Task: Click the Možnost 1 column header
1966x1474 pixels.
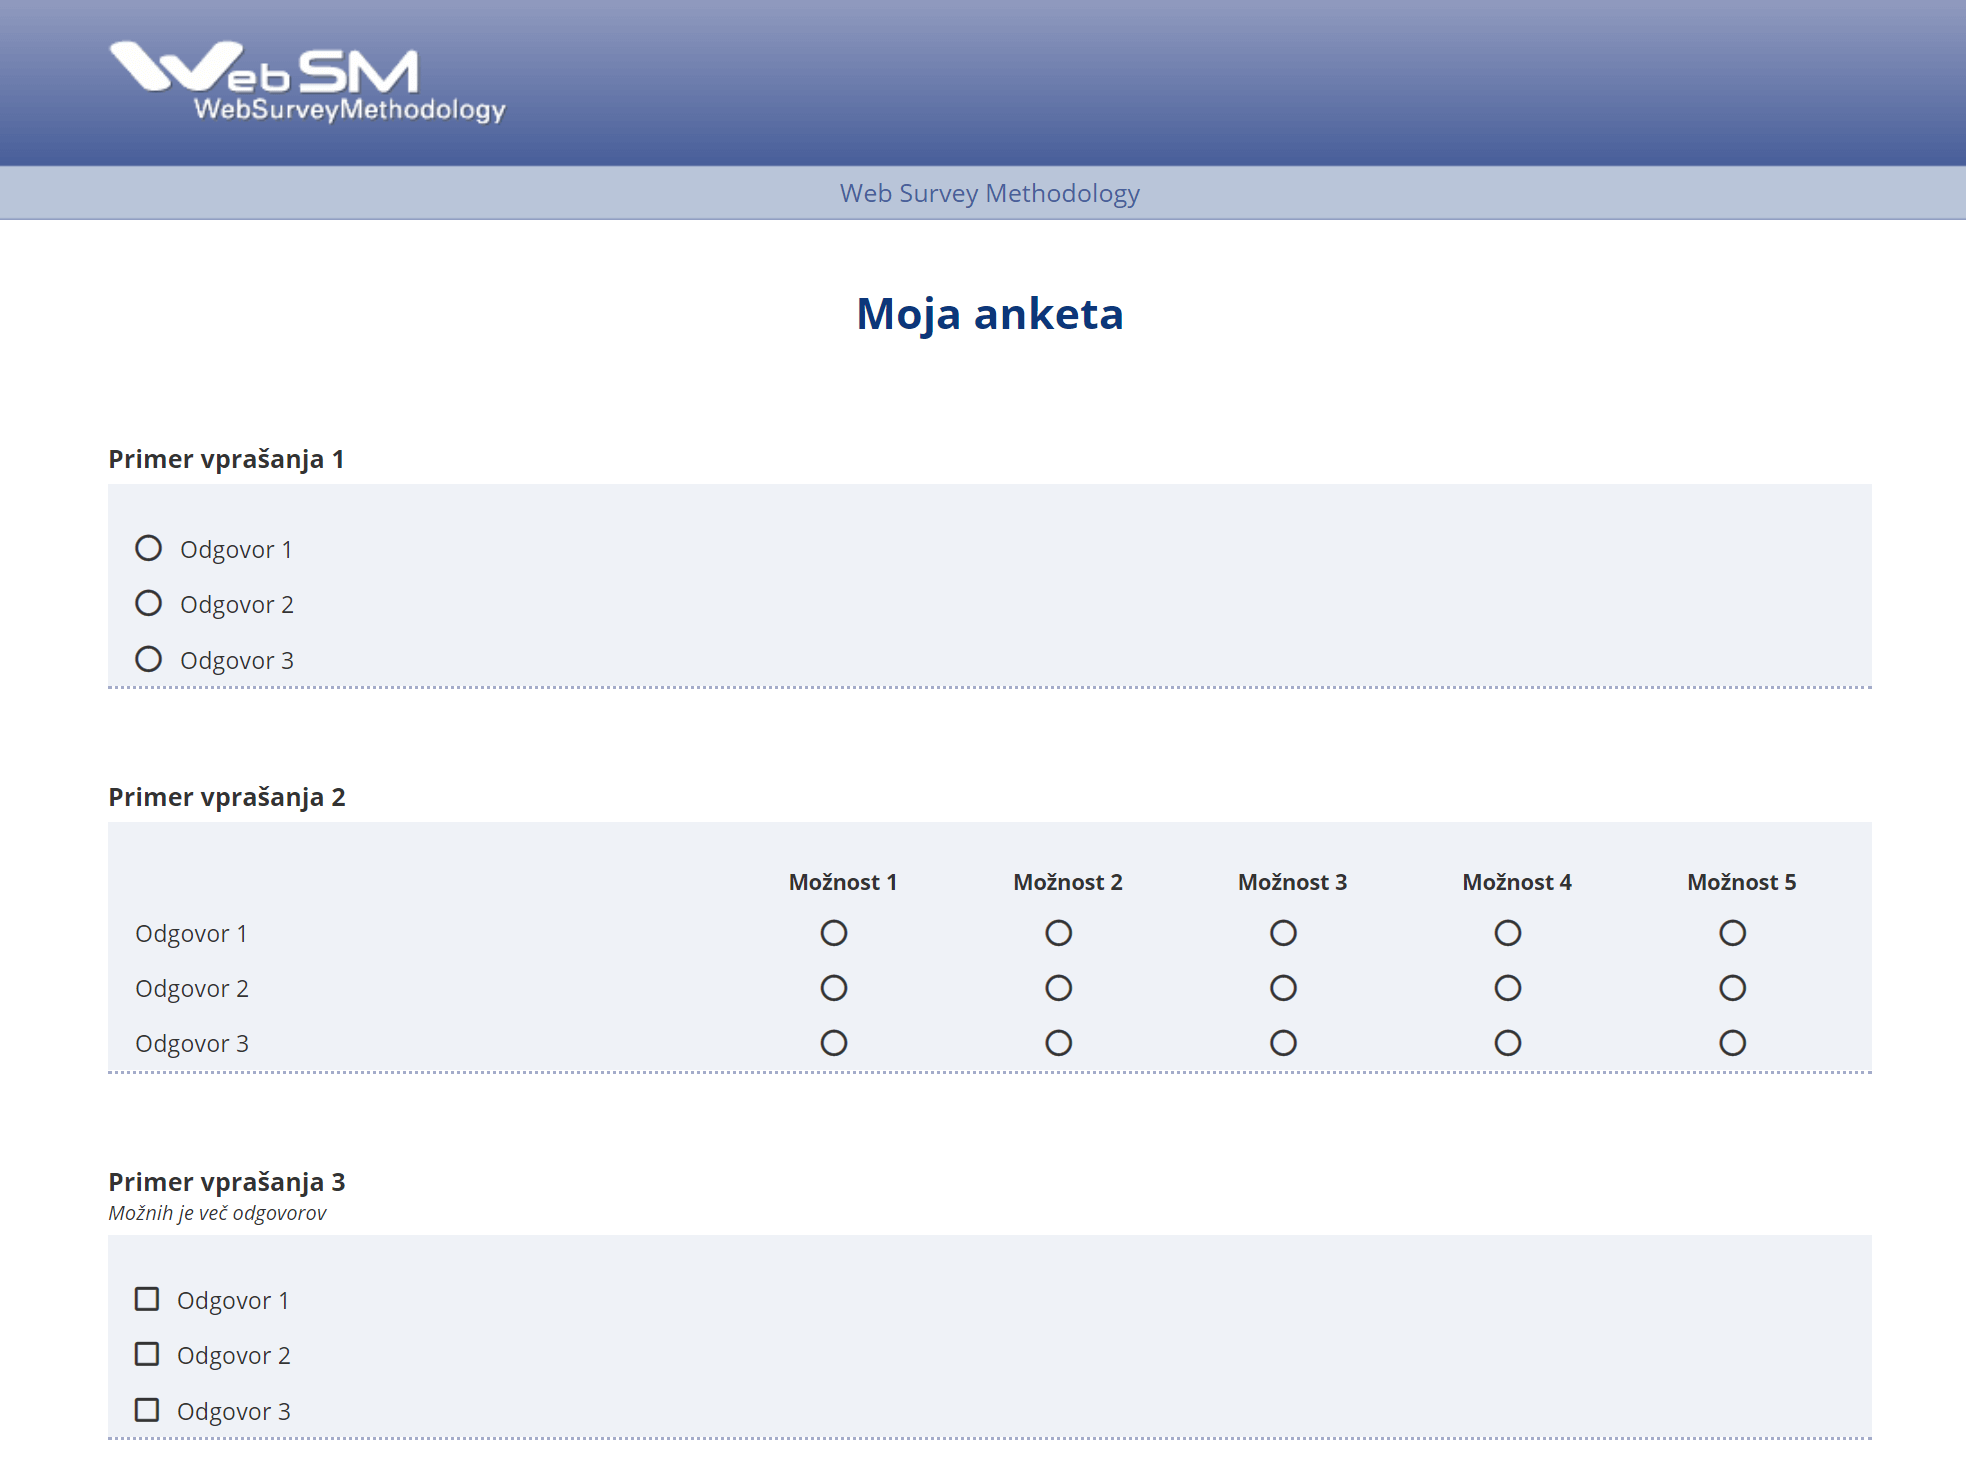Action: [x=843, y=882]
